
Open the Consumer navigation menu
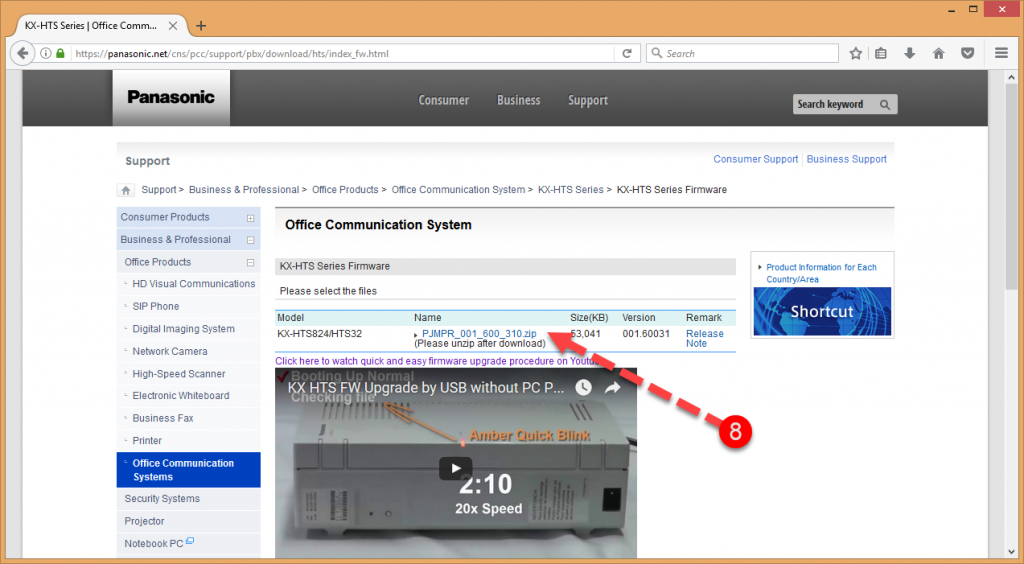coord(443,100)
